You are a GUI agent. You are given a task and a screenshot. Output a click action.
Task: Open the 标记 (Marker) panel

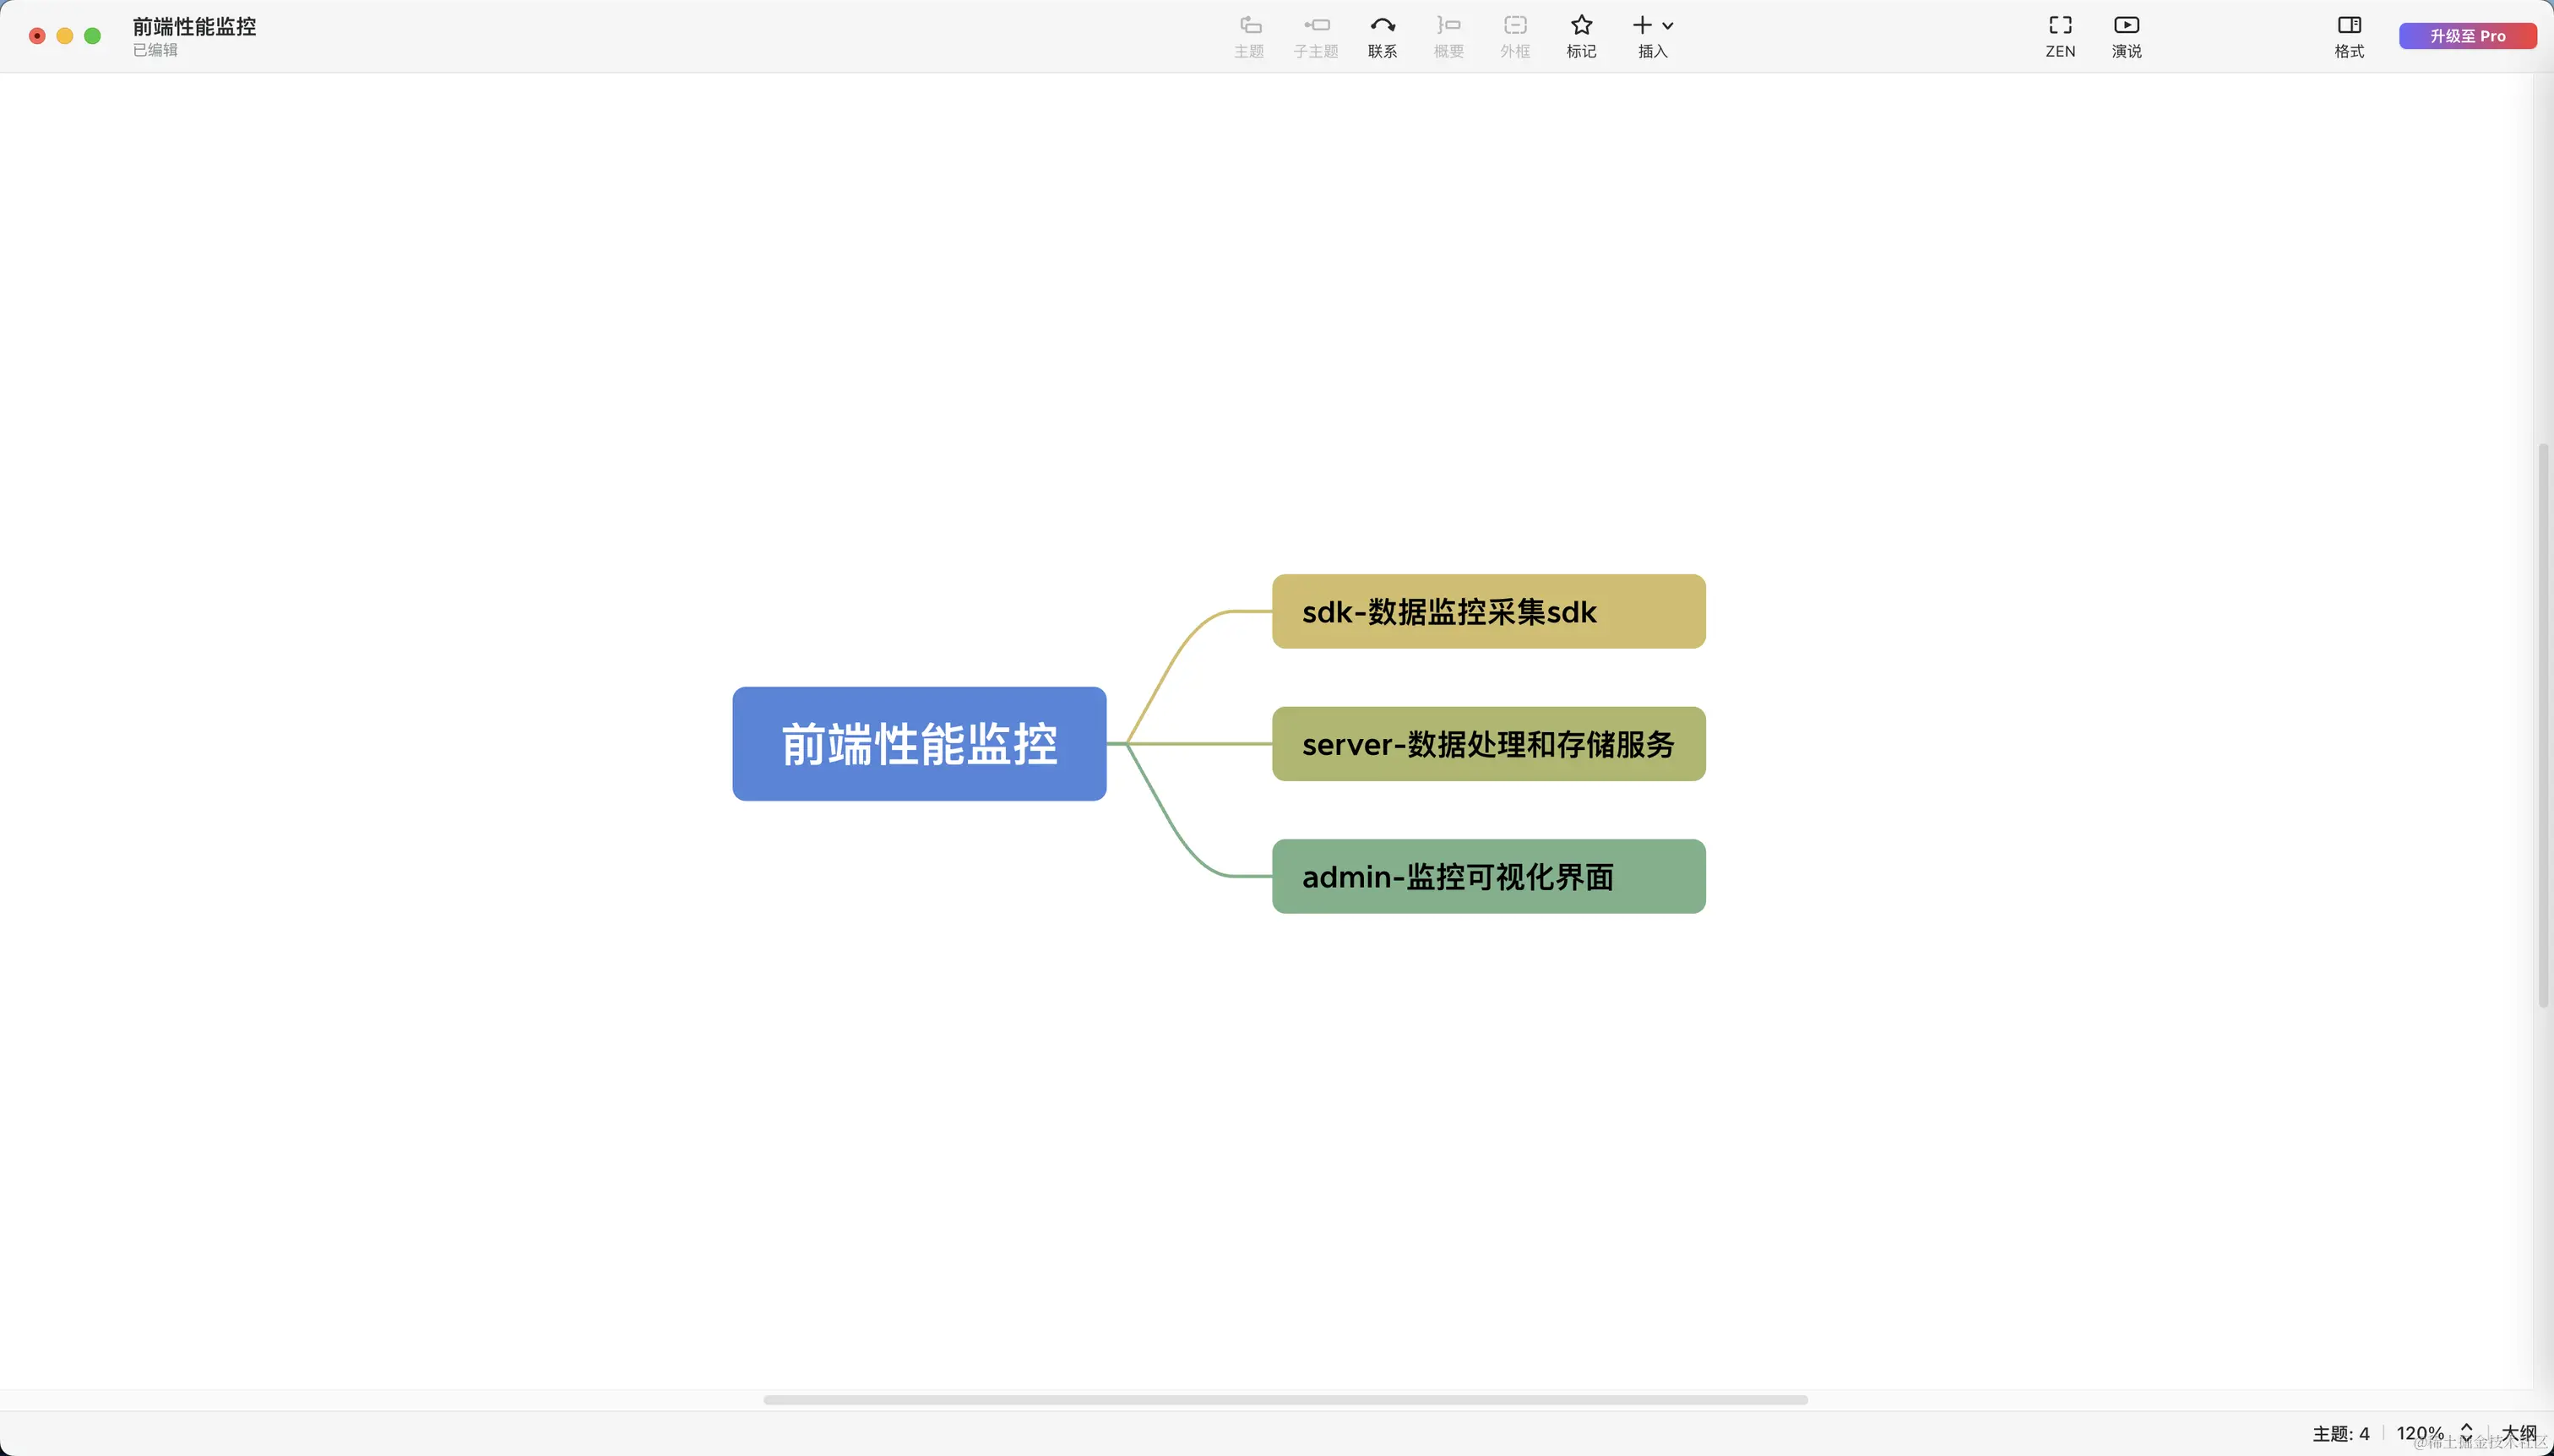click(1580, 35)
